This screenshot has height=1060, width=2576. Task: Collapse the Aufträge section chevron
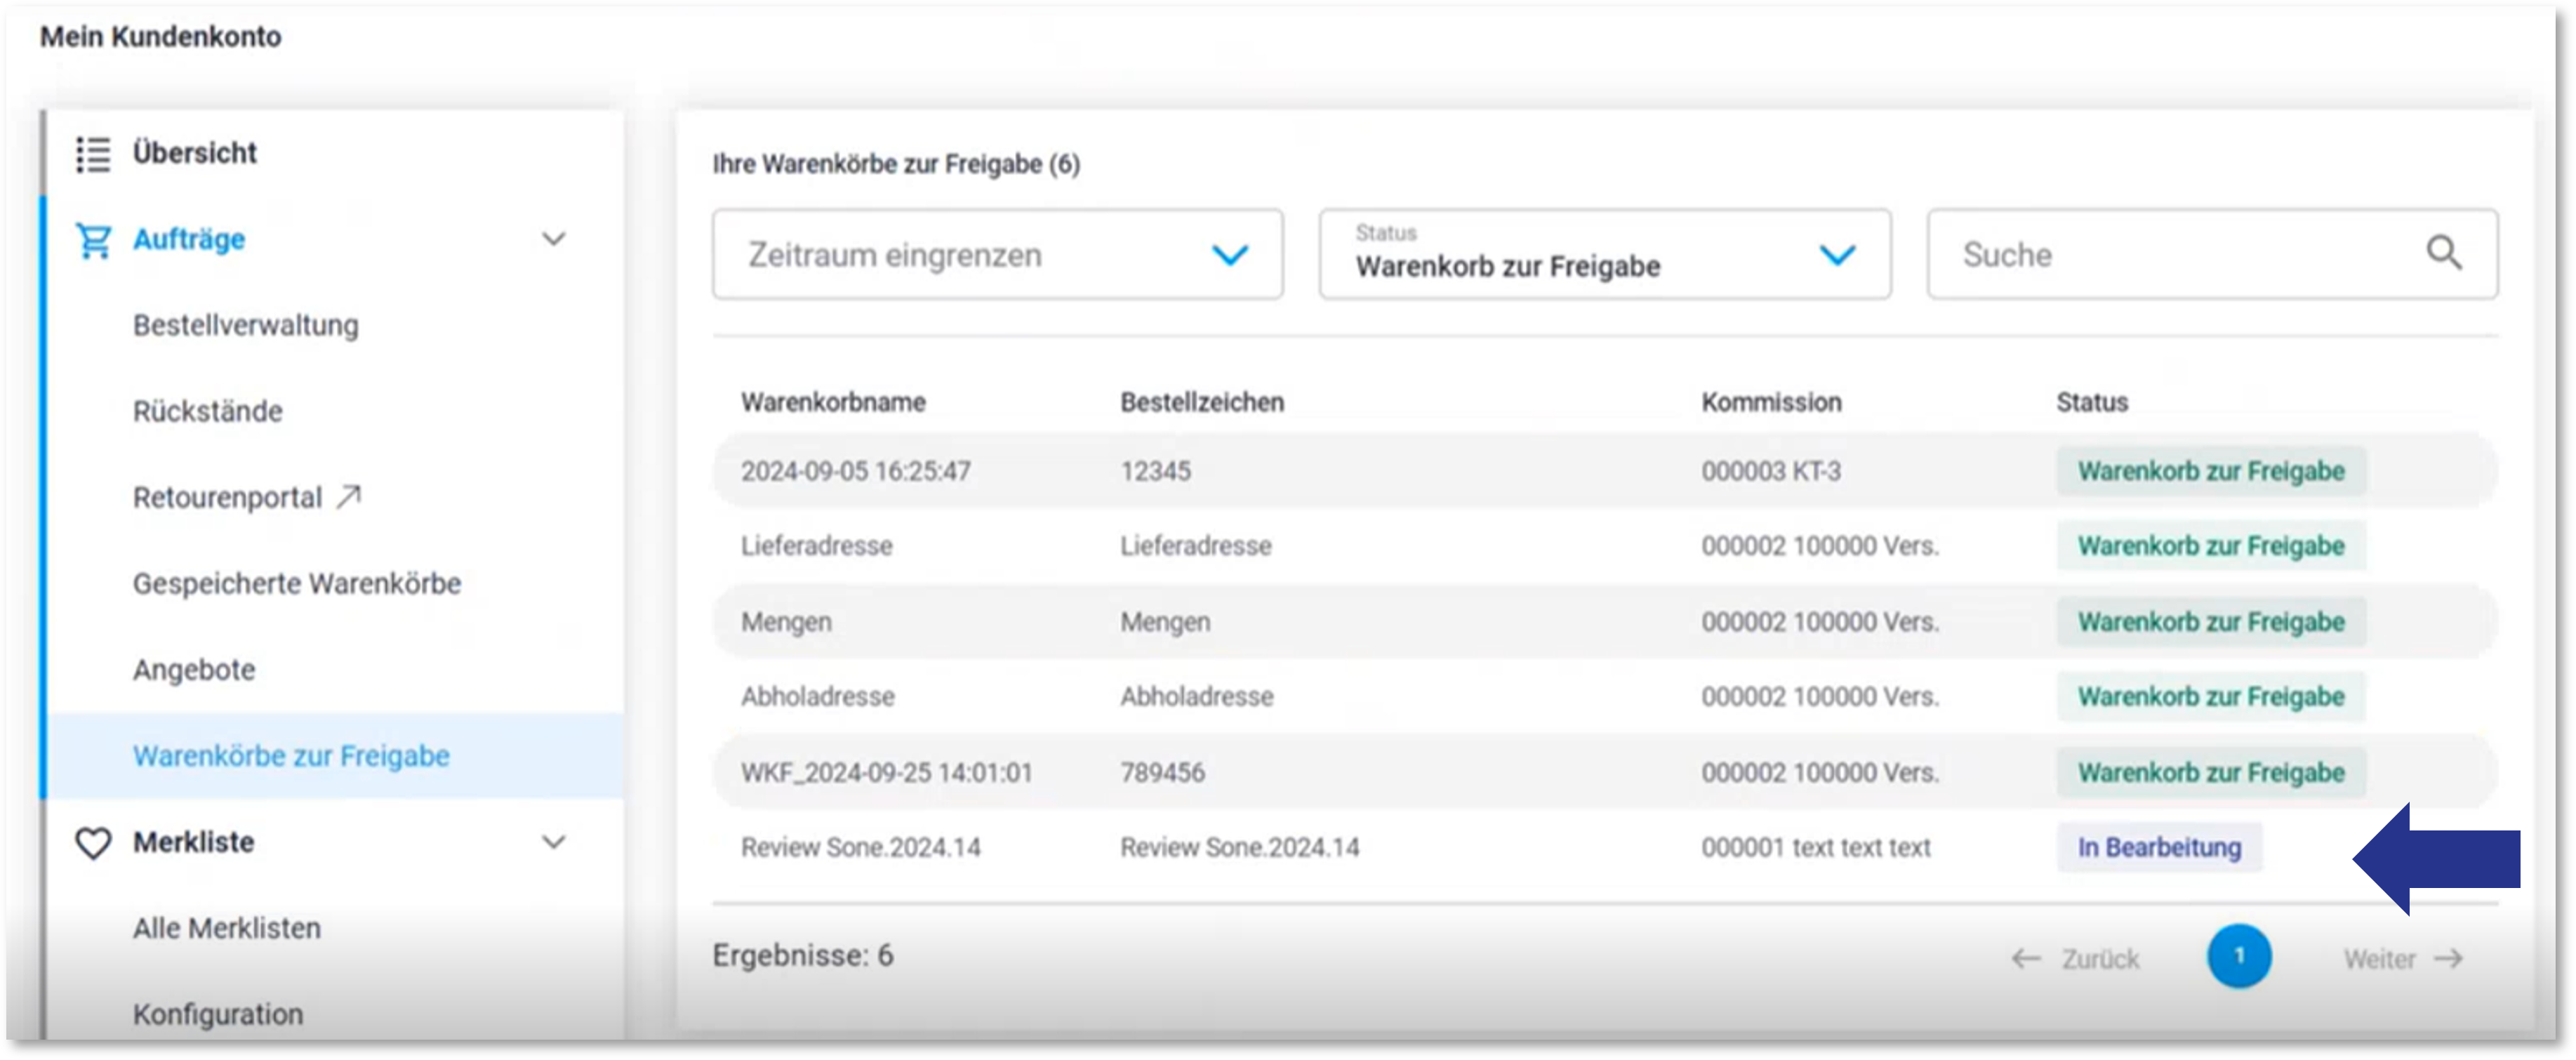pos(553,239)
